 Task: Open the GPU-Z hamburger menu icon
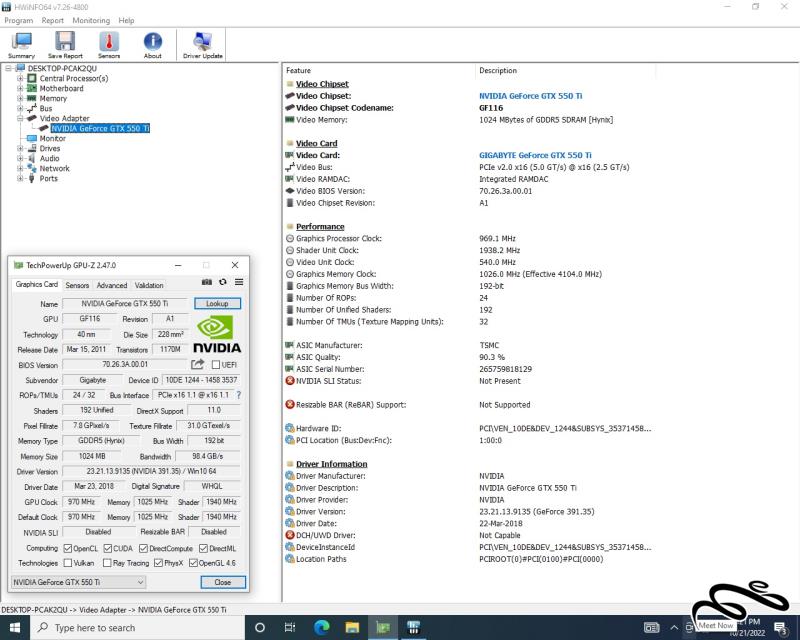tap(239, 282)
